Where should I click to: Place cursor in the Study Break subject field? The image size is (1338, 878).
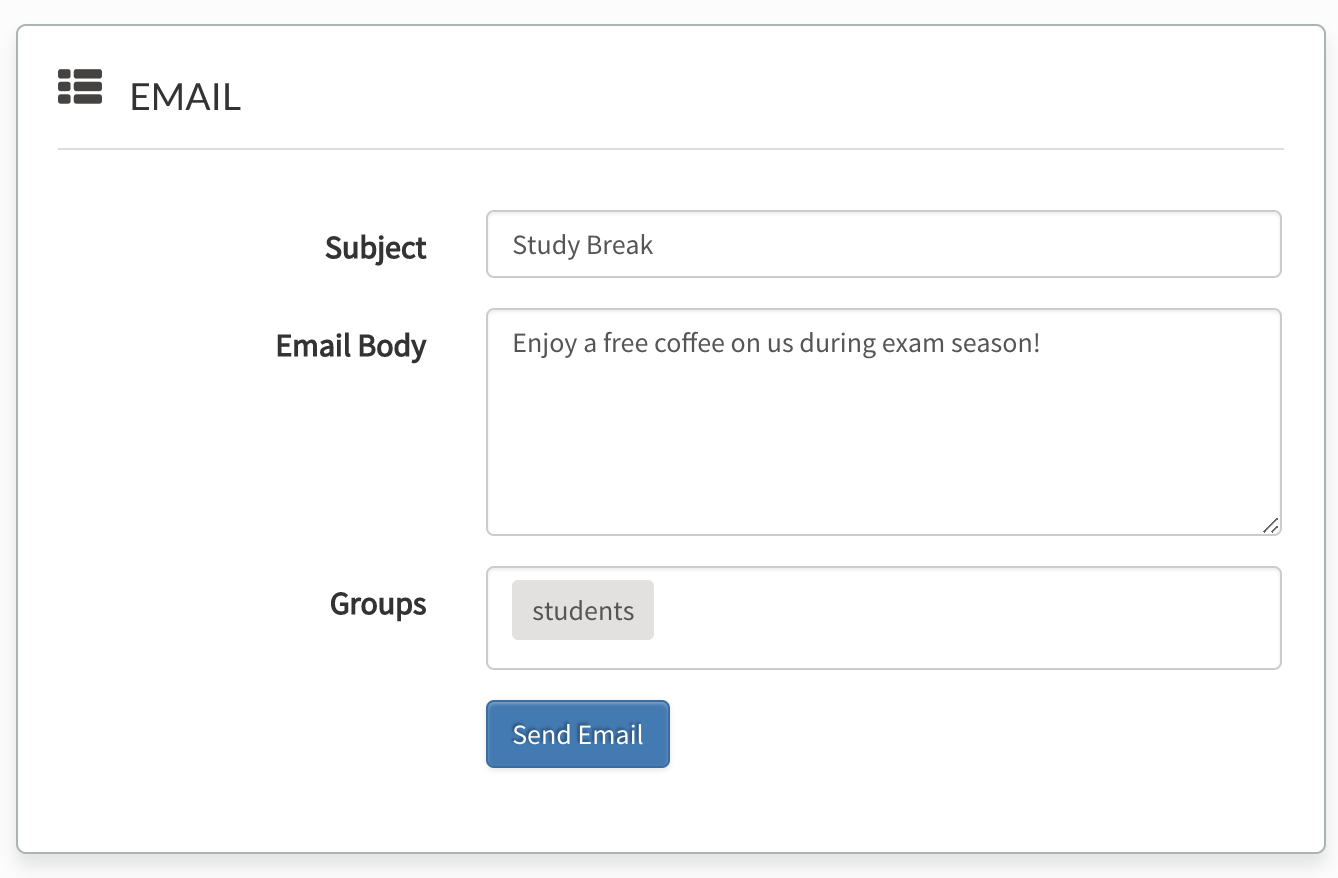pos(883,243)
